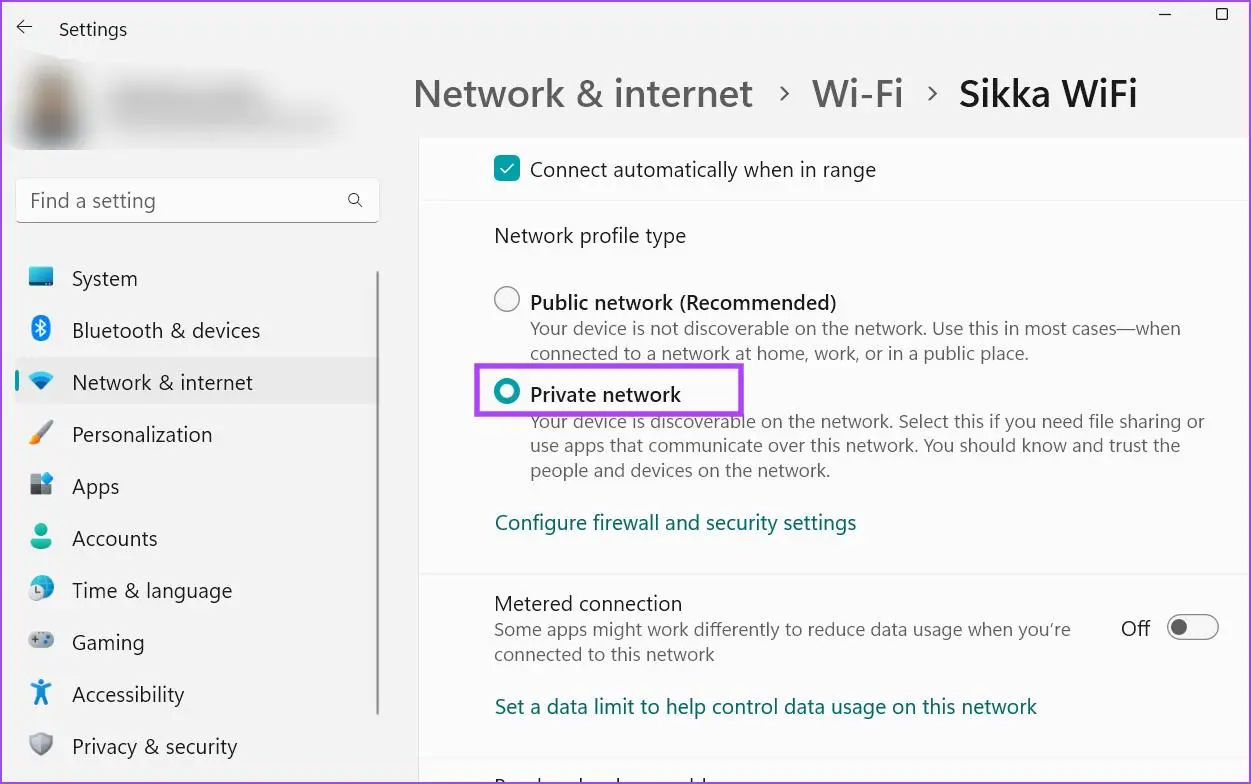
Task: Toggle Metered connection switch
Action: (x=1193, y=627)
